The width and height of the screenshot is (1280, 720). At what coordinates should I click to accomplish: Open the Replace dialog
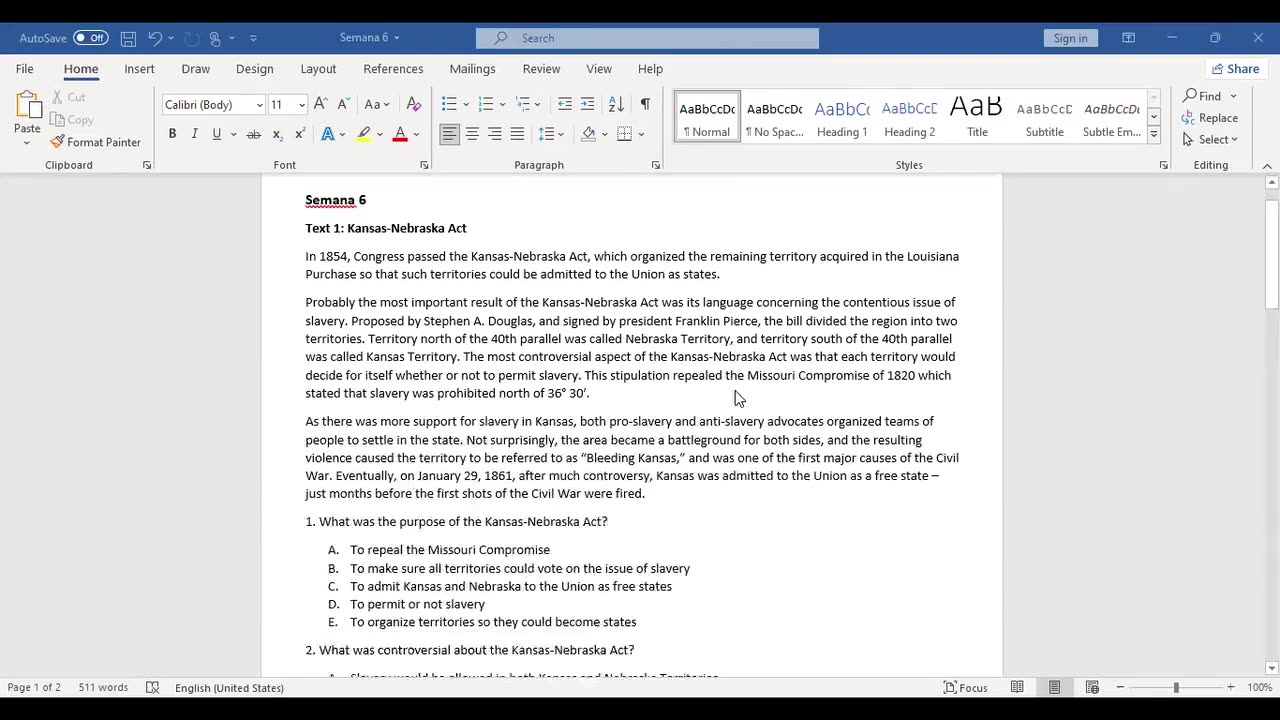click(x=1210, y=118)
